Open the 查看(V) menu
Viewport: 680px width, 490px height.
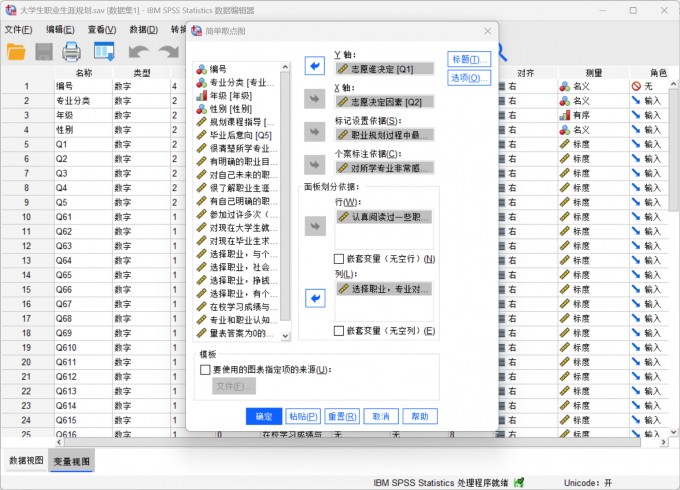(x=102, y=29)
